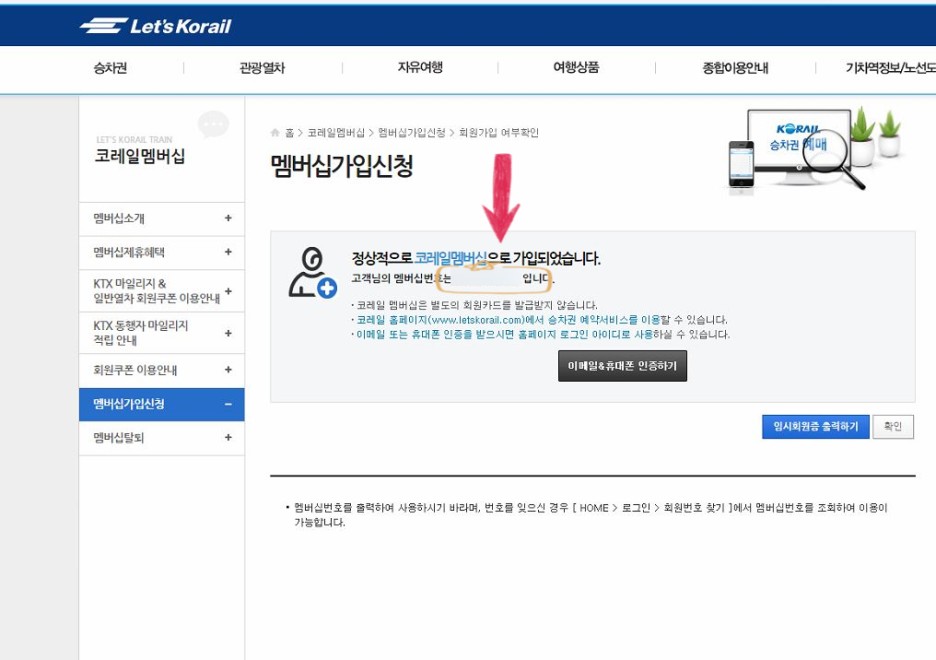Open the 종합이용안내 menu
The width and height of the screenshot is (936, 660).
pyautogui.click(x=735, y=68)
